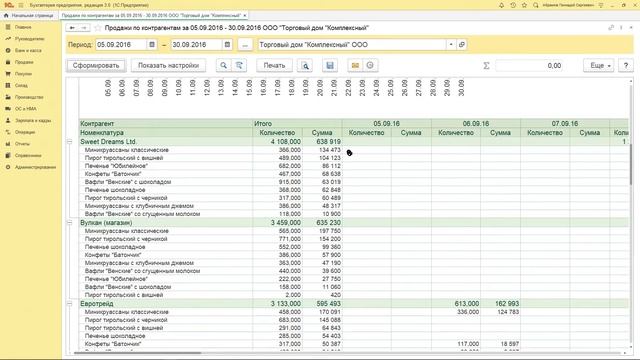Open report schedule clock icon
The height and width of the screenshot is (360, 640).
tap(370, 65)
